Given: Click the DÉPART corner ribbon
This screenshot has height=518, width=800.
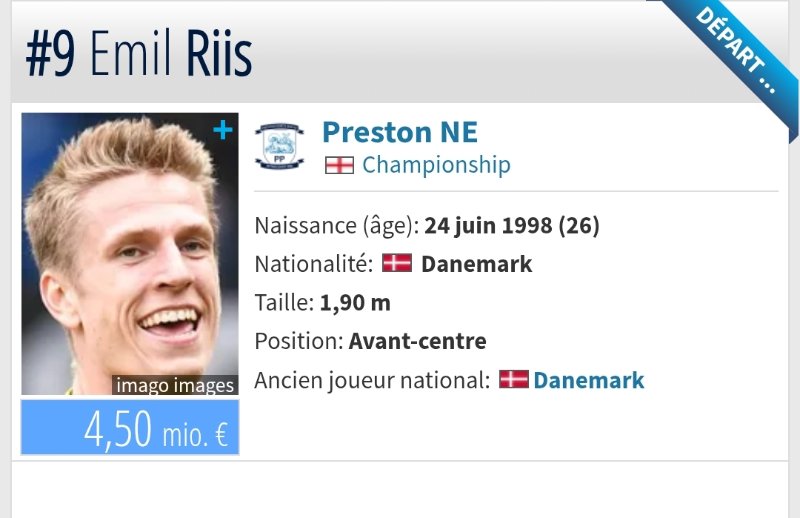Looking at the screenshot, I should (x=736, y=53).
